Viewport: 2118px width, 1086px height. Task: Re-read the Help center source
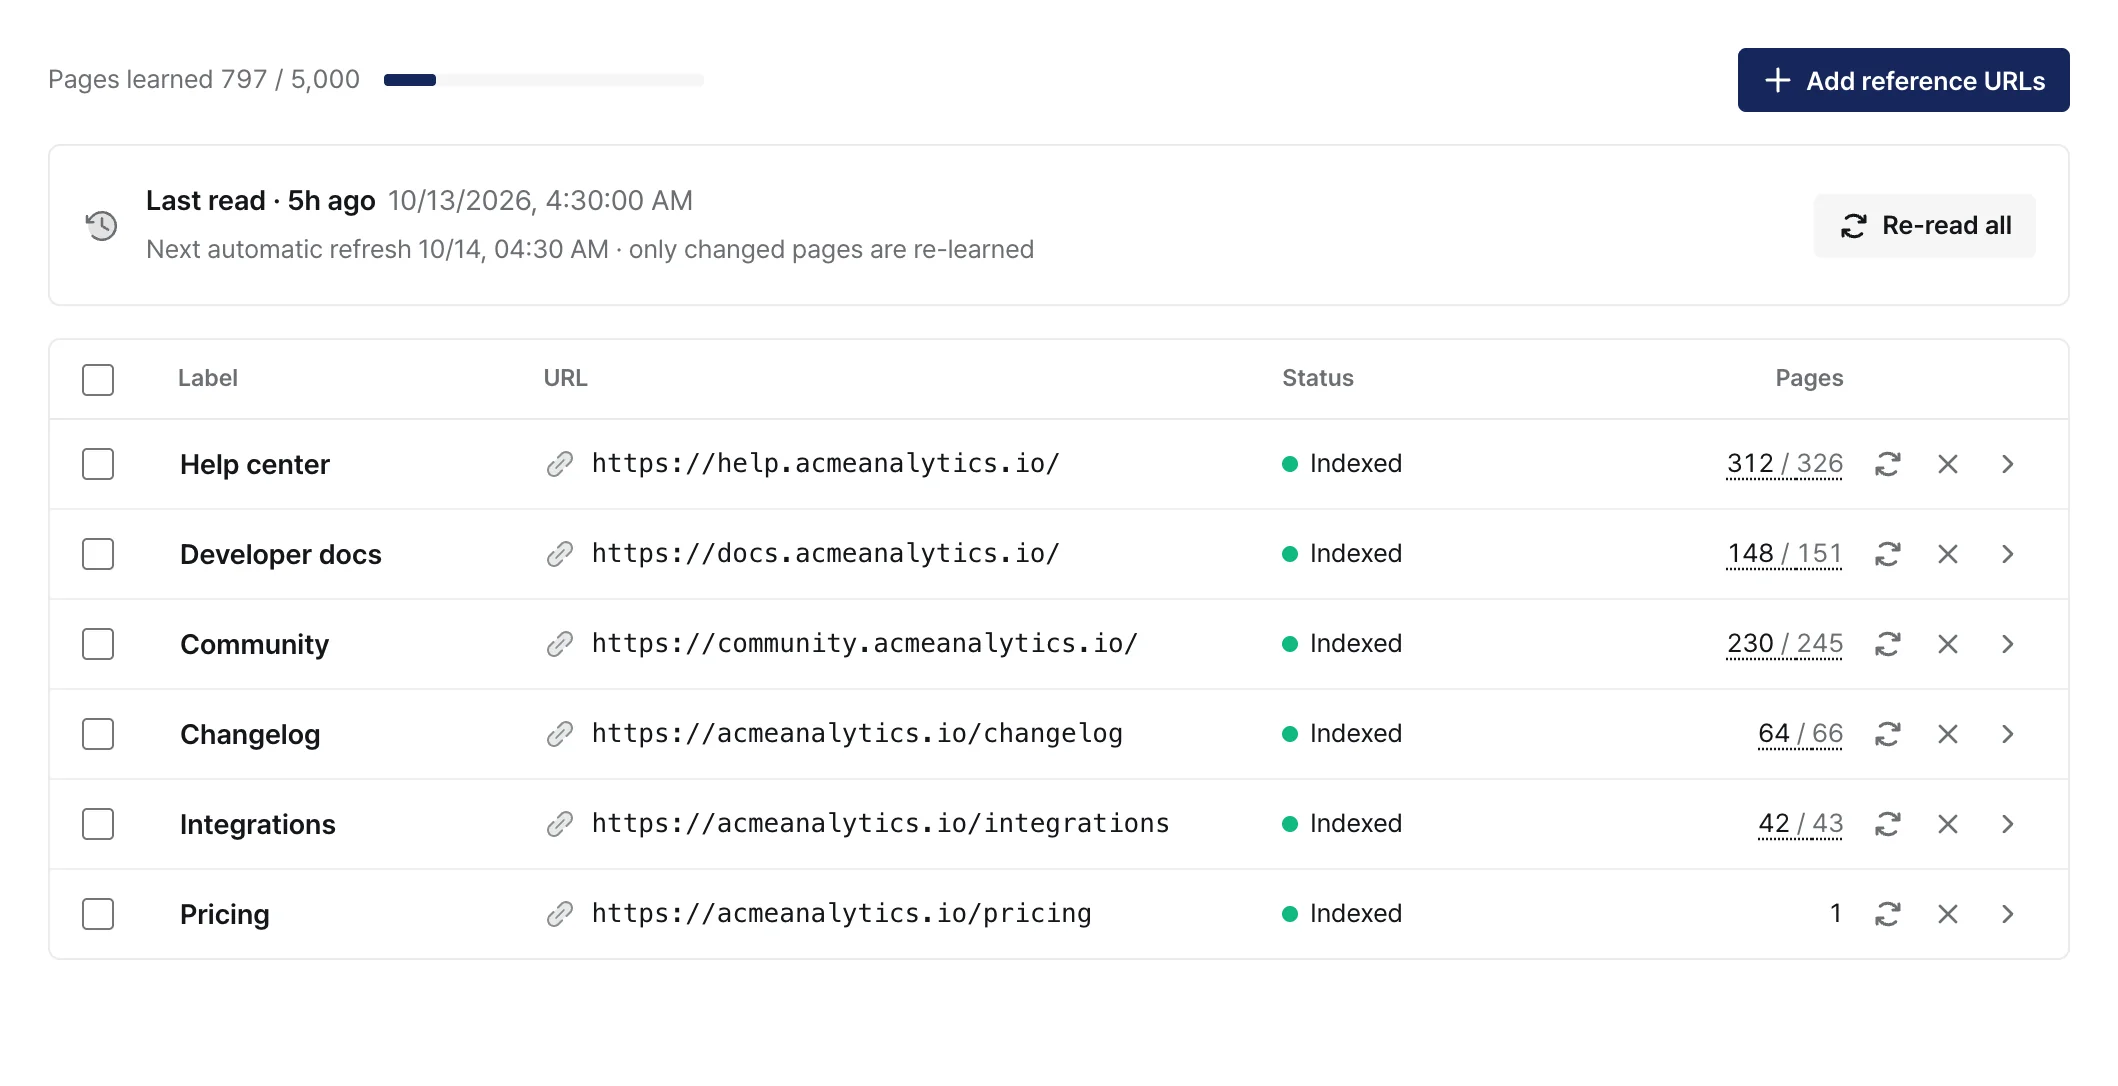point(1887,464)
